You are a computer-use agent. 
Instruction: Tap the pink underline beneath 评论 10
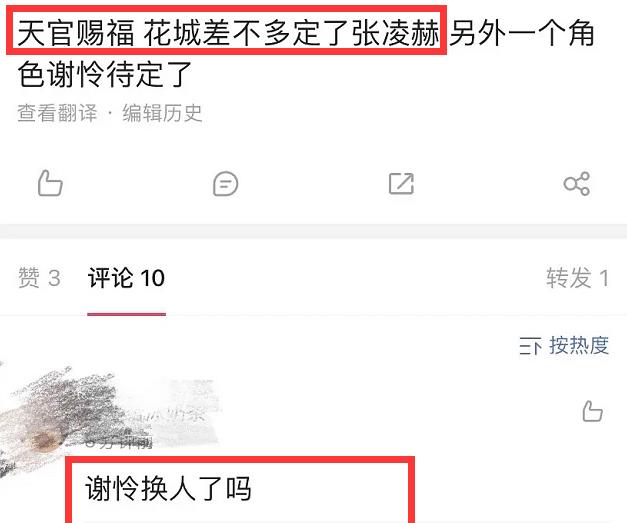point(126,314)
